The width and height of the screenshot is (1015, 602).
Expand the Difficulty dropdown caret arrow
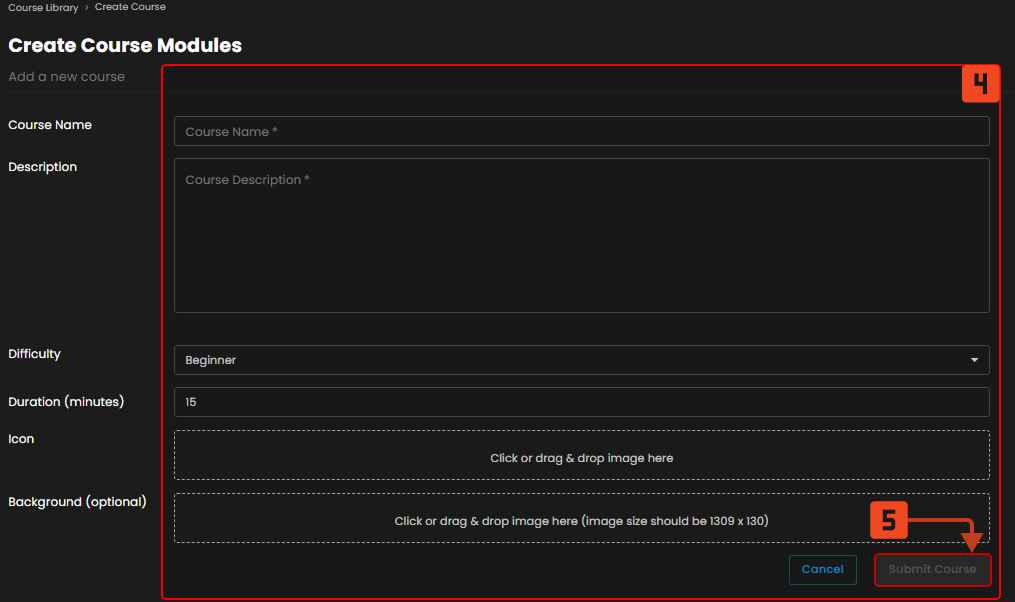pos(974,360)
